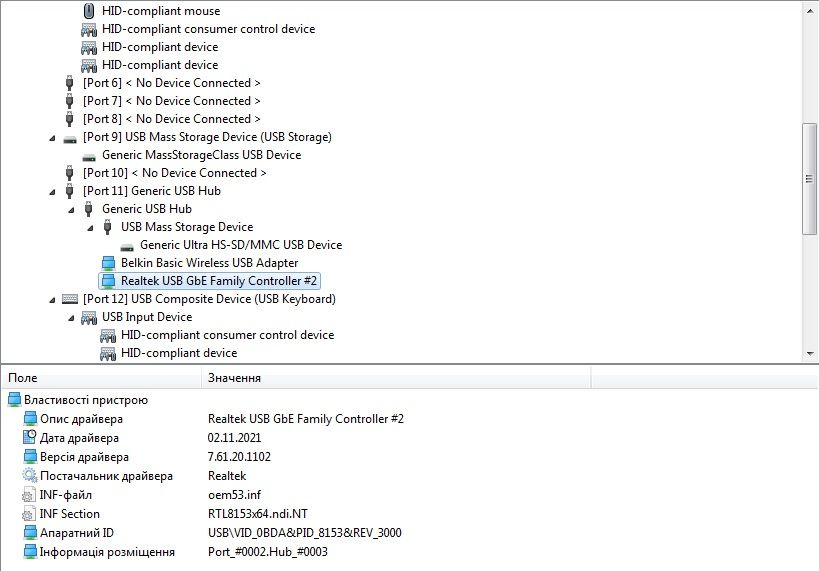The height and width of the screenshot is (571, 819).
Task: Click the Port 10 USB plug icon
Action: tap(69, 173)
